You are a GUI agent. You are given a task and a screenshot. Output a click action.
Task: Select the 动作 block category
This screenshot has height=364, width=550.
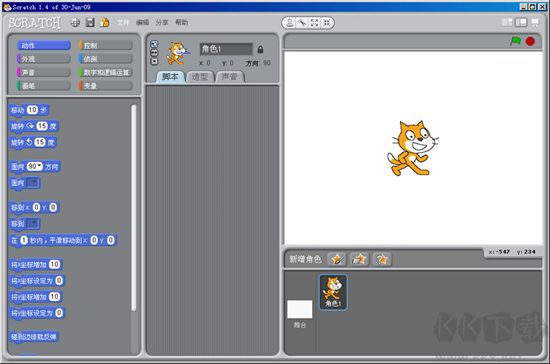click(44, 45)
